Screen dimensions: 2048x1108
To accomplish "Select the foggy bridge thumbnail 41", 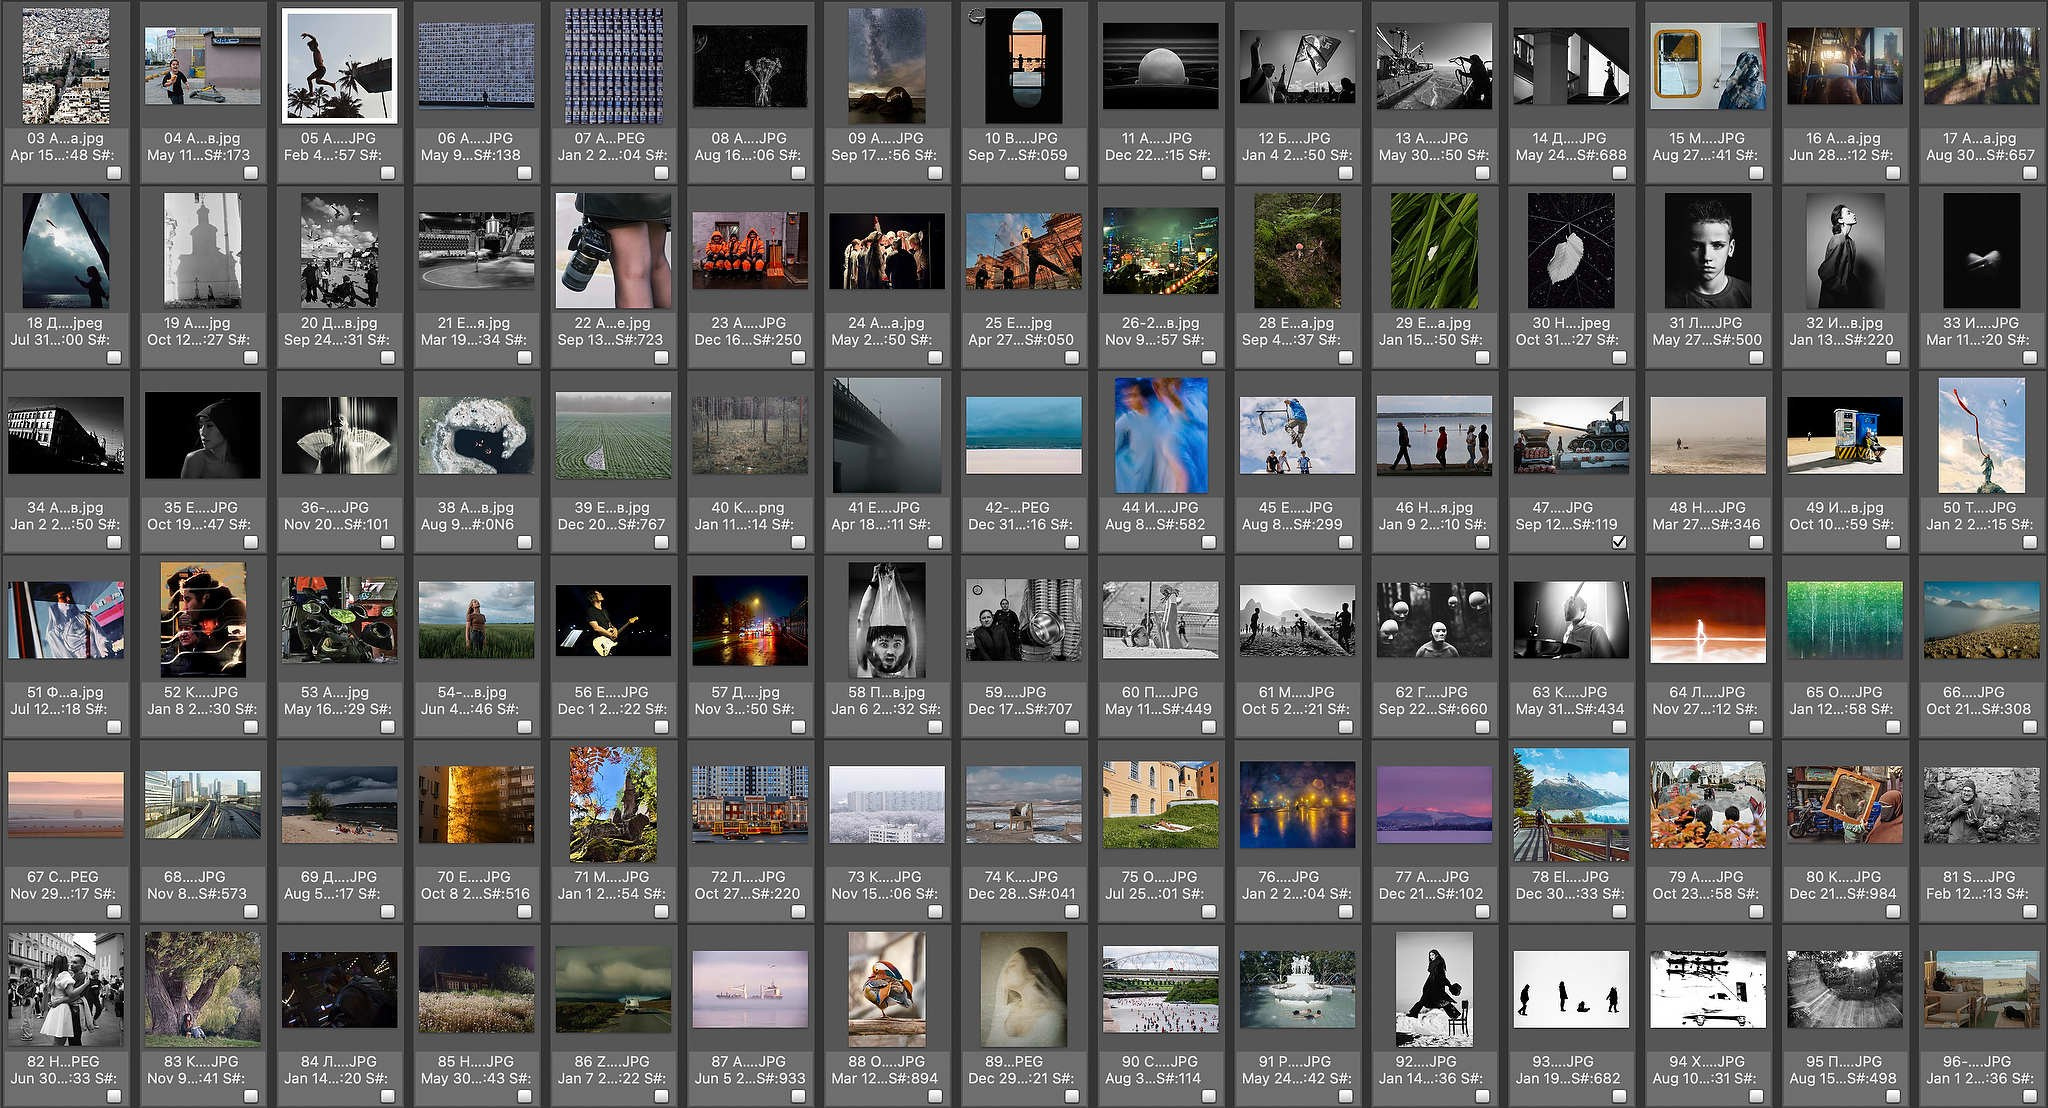I will coord(886,435).
